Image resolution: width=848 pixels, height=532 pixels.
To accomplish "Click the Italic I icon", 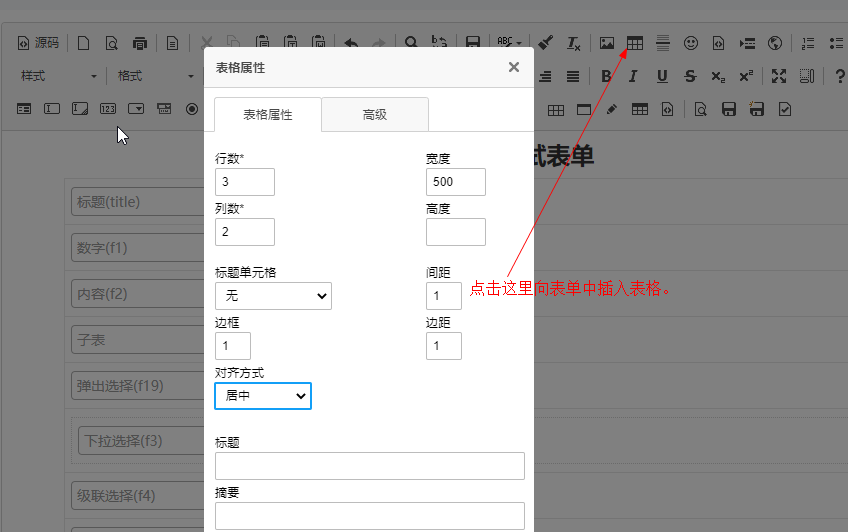I will 633,76.
